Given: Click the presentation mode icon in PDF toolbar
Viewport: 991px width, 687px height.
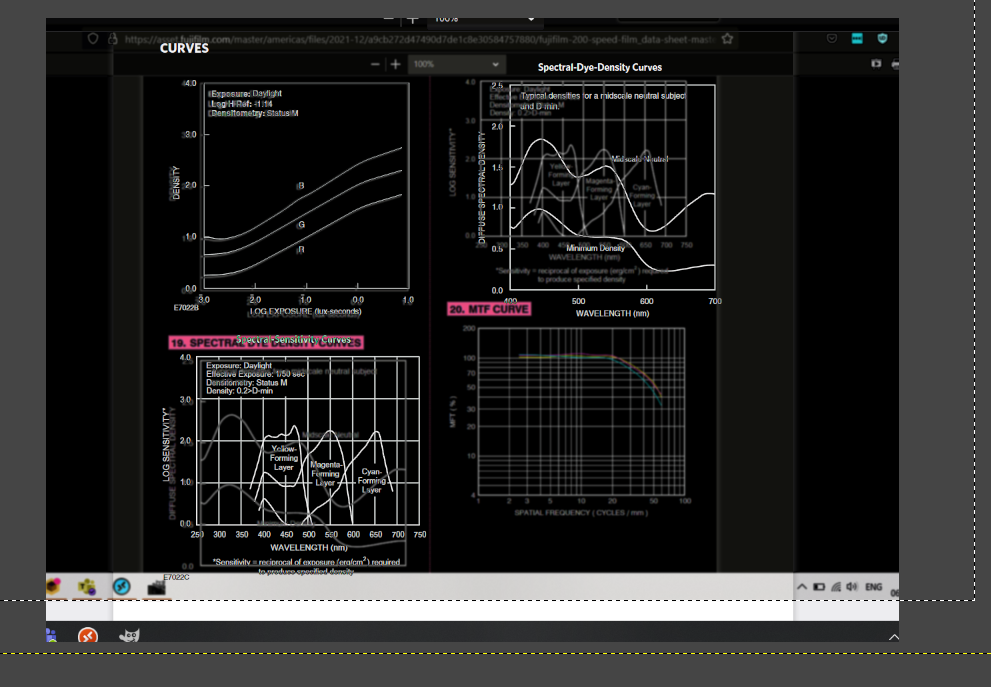Looking at the screenshot, I should [x=876, y=64].
